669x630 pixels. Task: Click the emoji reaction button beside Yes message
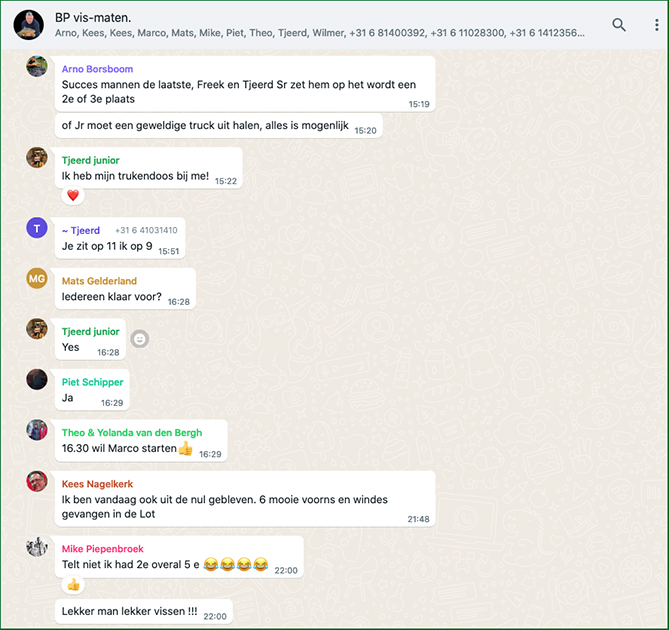coord(139,339)
